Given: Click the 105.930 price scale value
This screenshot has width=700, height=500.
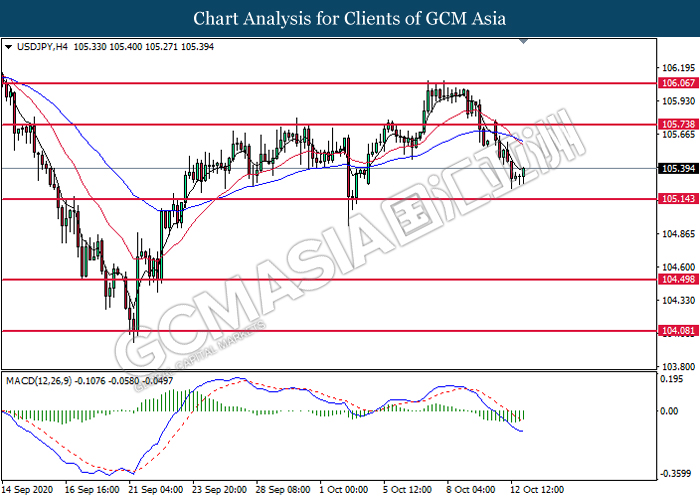Looking at the screenshot, I should tap(678, 101).
